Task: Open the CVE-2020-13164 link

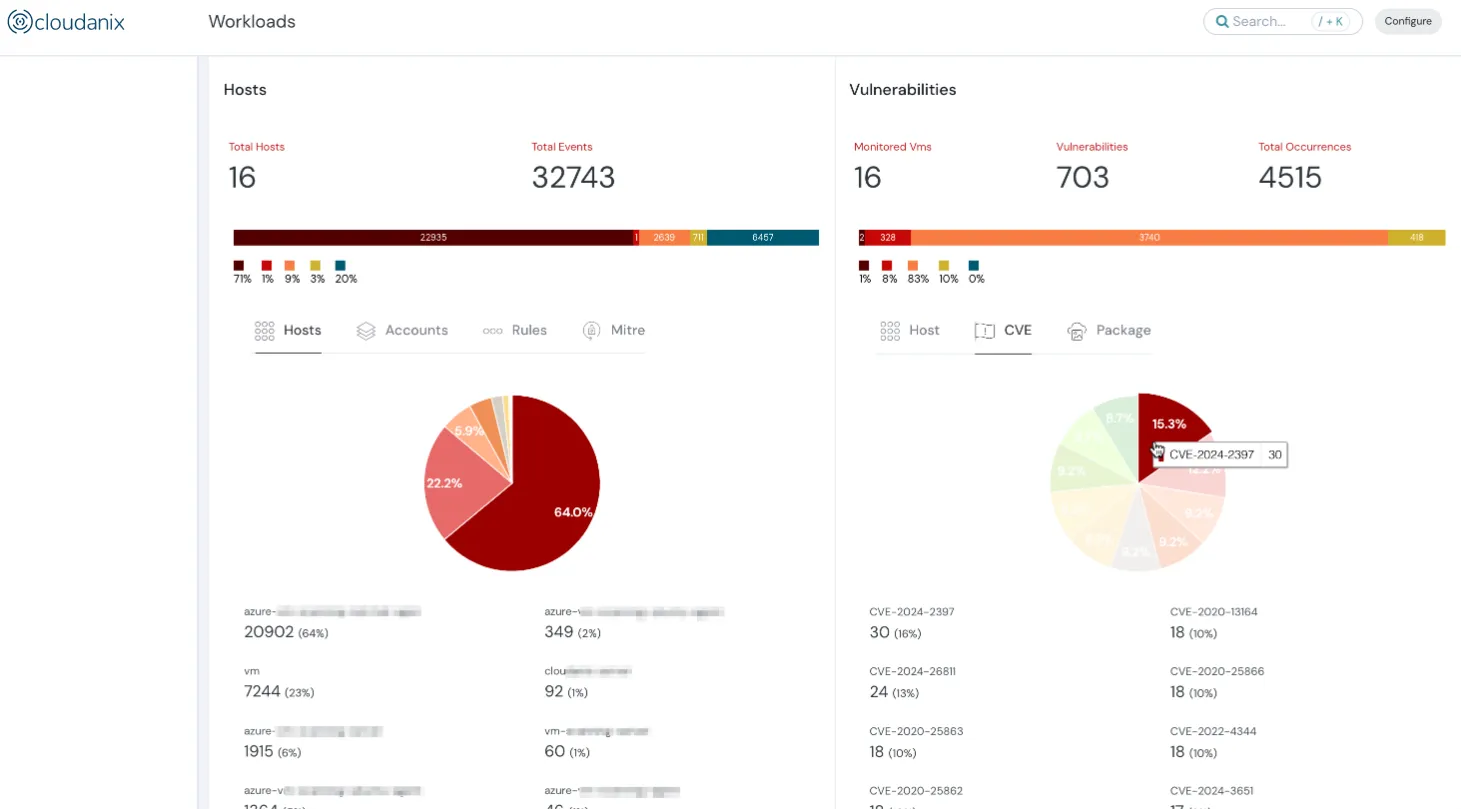Action: coord(1214,612)
